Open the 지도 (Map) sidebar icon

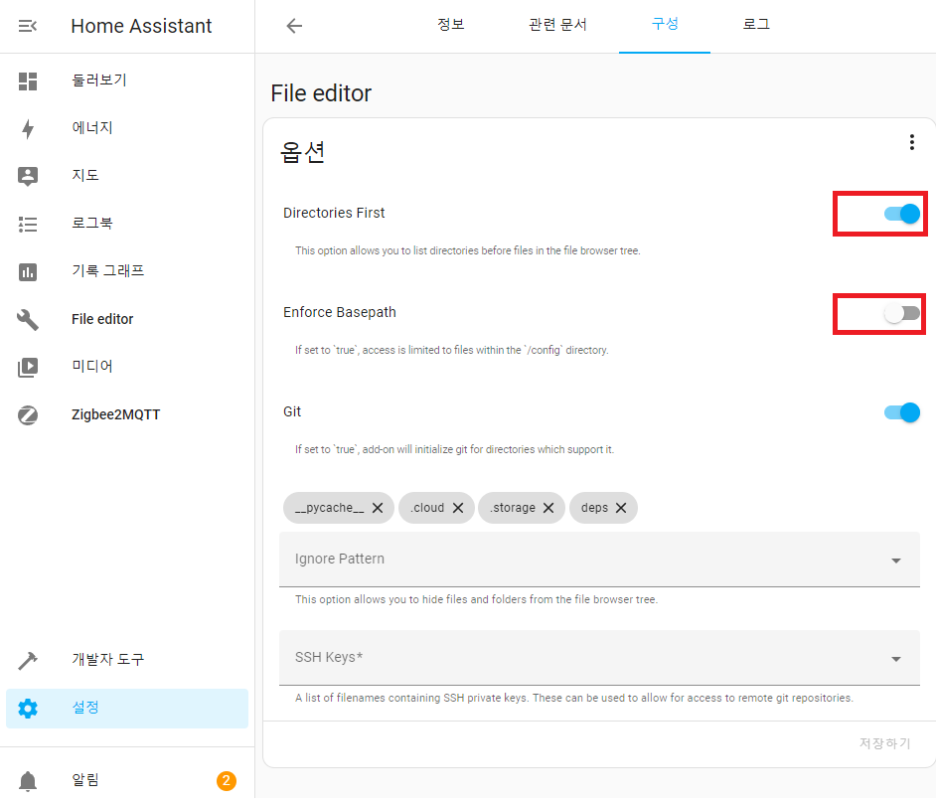pyautogui.click(x=28, y=175)
